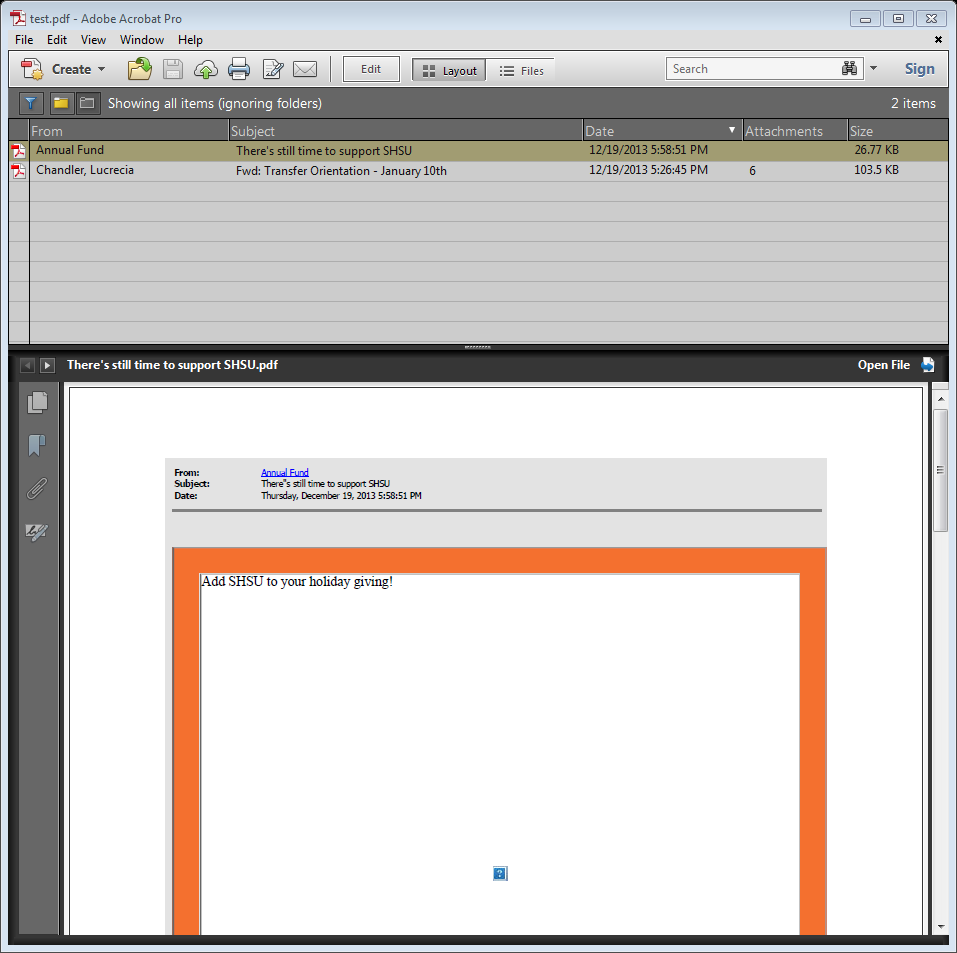The height and width of the screenshot is (953, 957).
Task: Open the Signatures panel icon
Action: (x=37, y=532)
